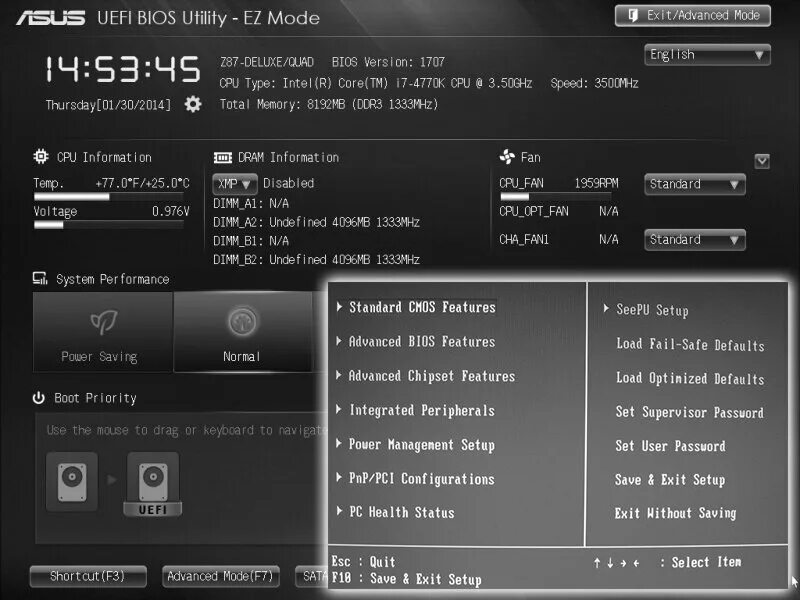Click the Esc : Quit hint

(x=363, y=562)
